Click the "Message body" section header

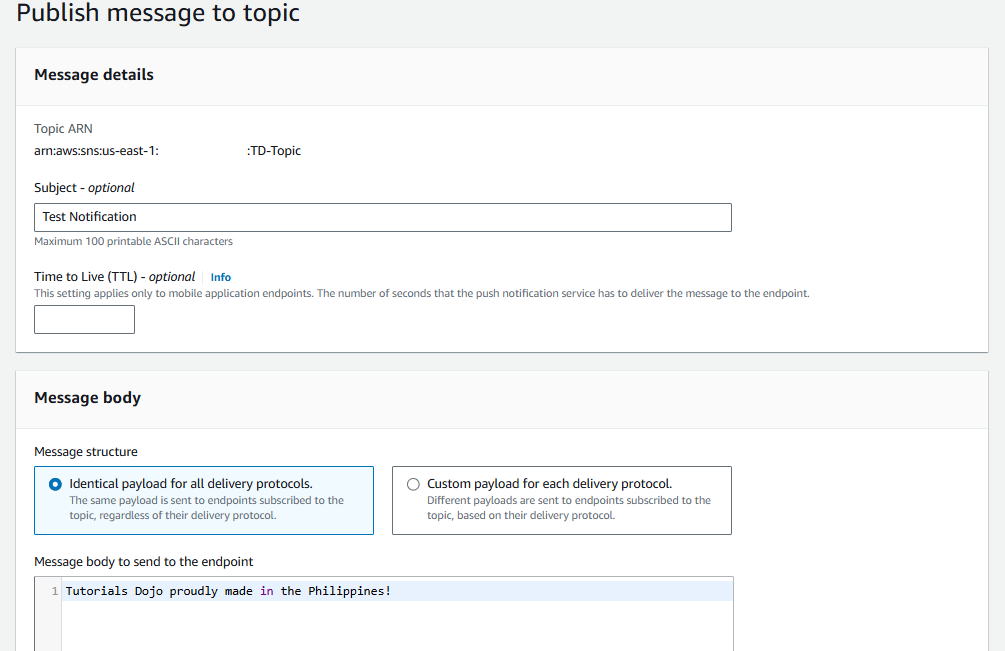point(85,398)
